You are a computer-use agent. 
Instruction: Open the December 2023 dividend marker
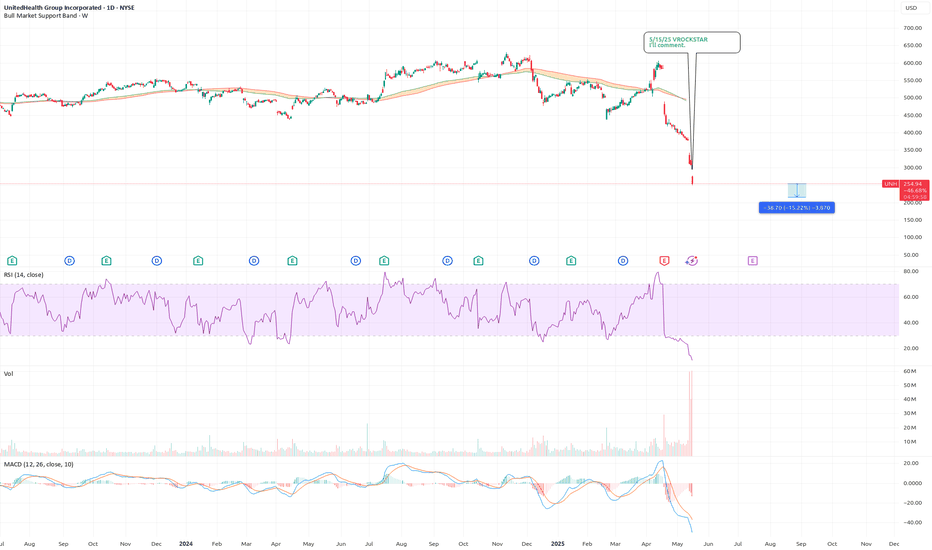click(x=157, y=260)
